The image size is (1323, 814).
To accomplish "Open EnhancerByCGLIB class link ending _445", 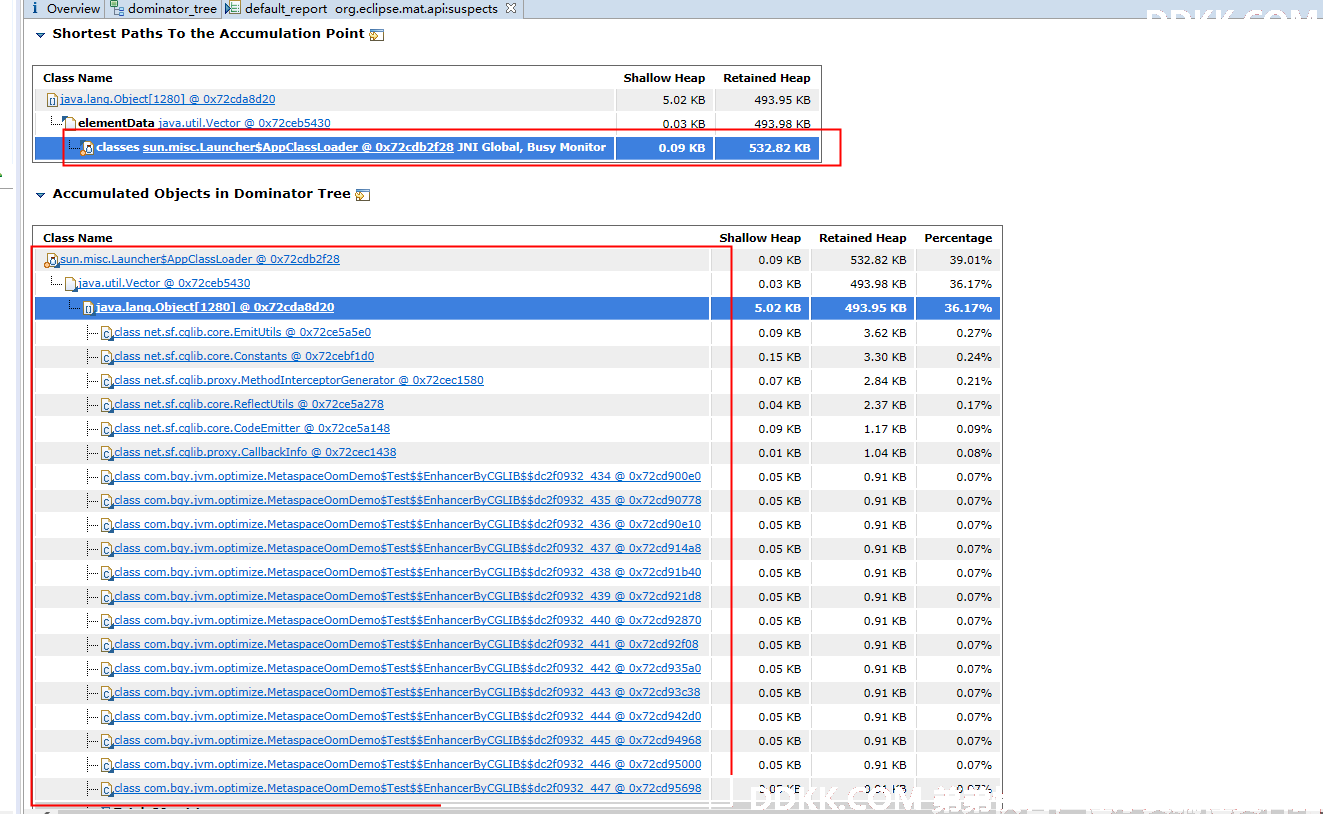I will pyautogui.click(x=407, y=740).
